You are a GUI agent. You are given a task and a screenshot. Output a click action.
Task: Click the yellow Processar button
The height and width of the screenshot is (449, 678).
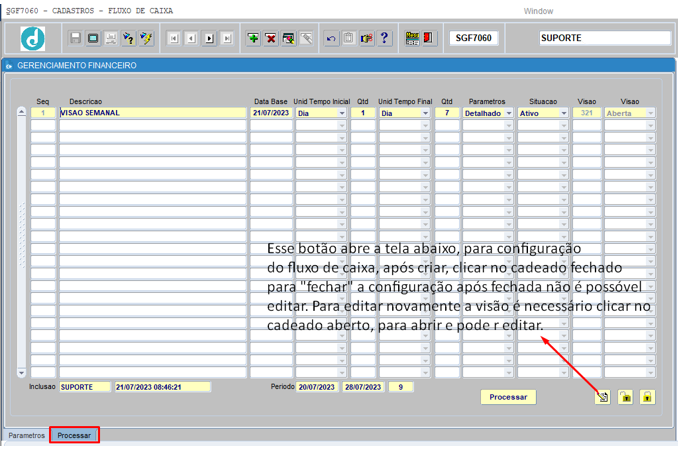508,397
